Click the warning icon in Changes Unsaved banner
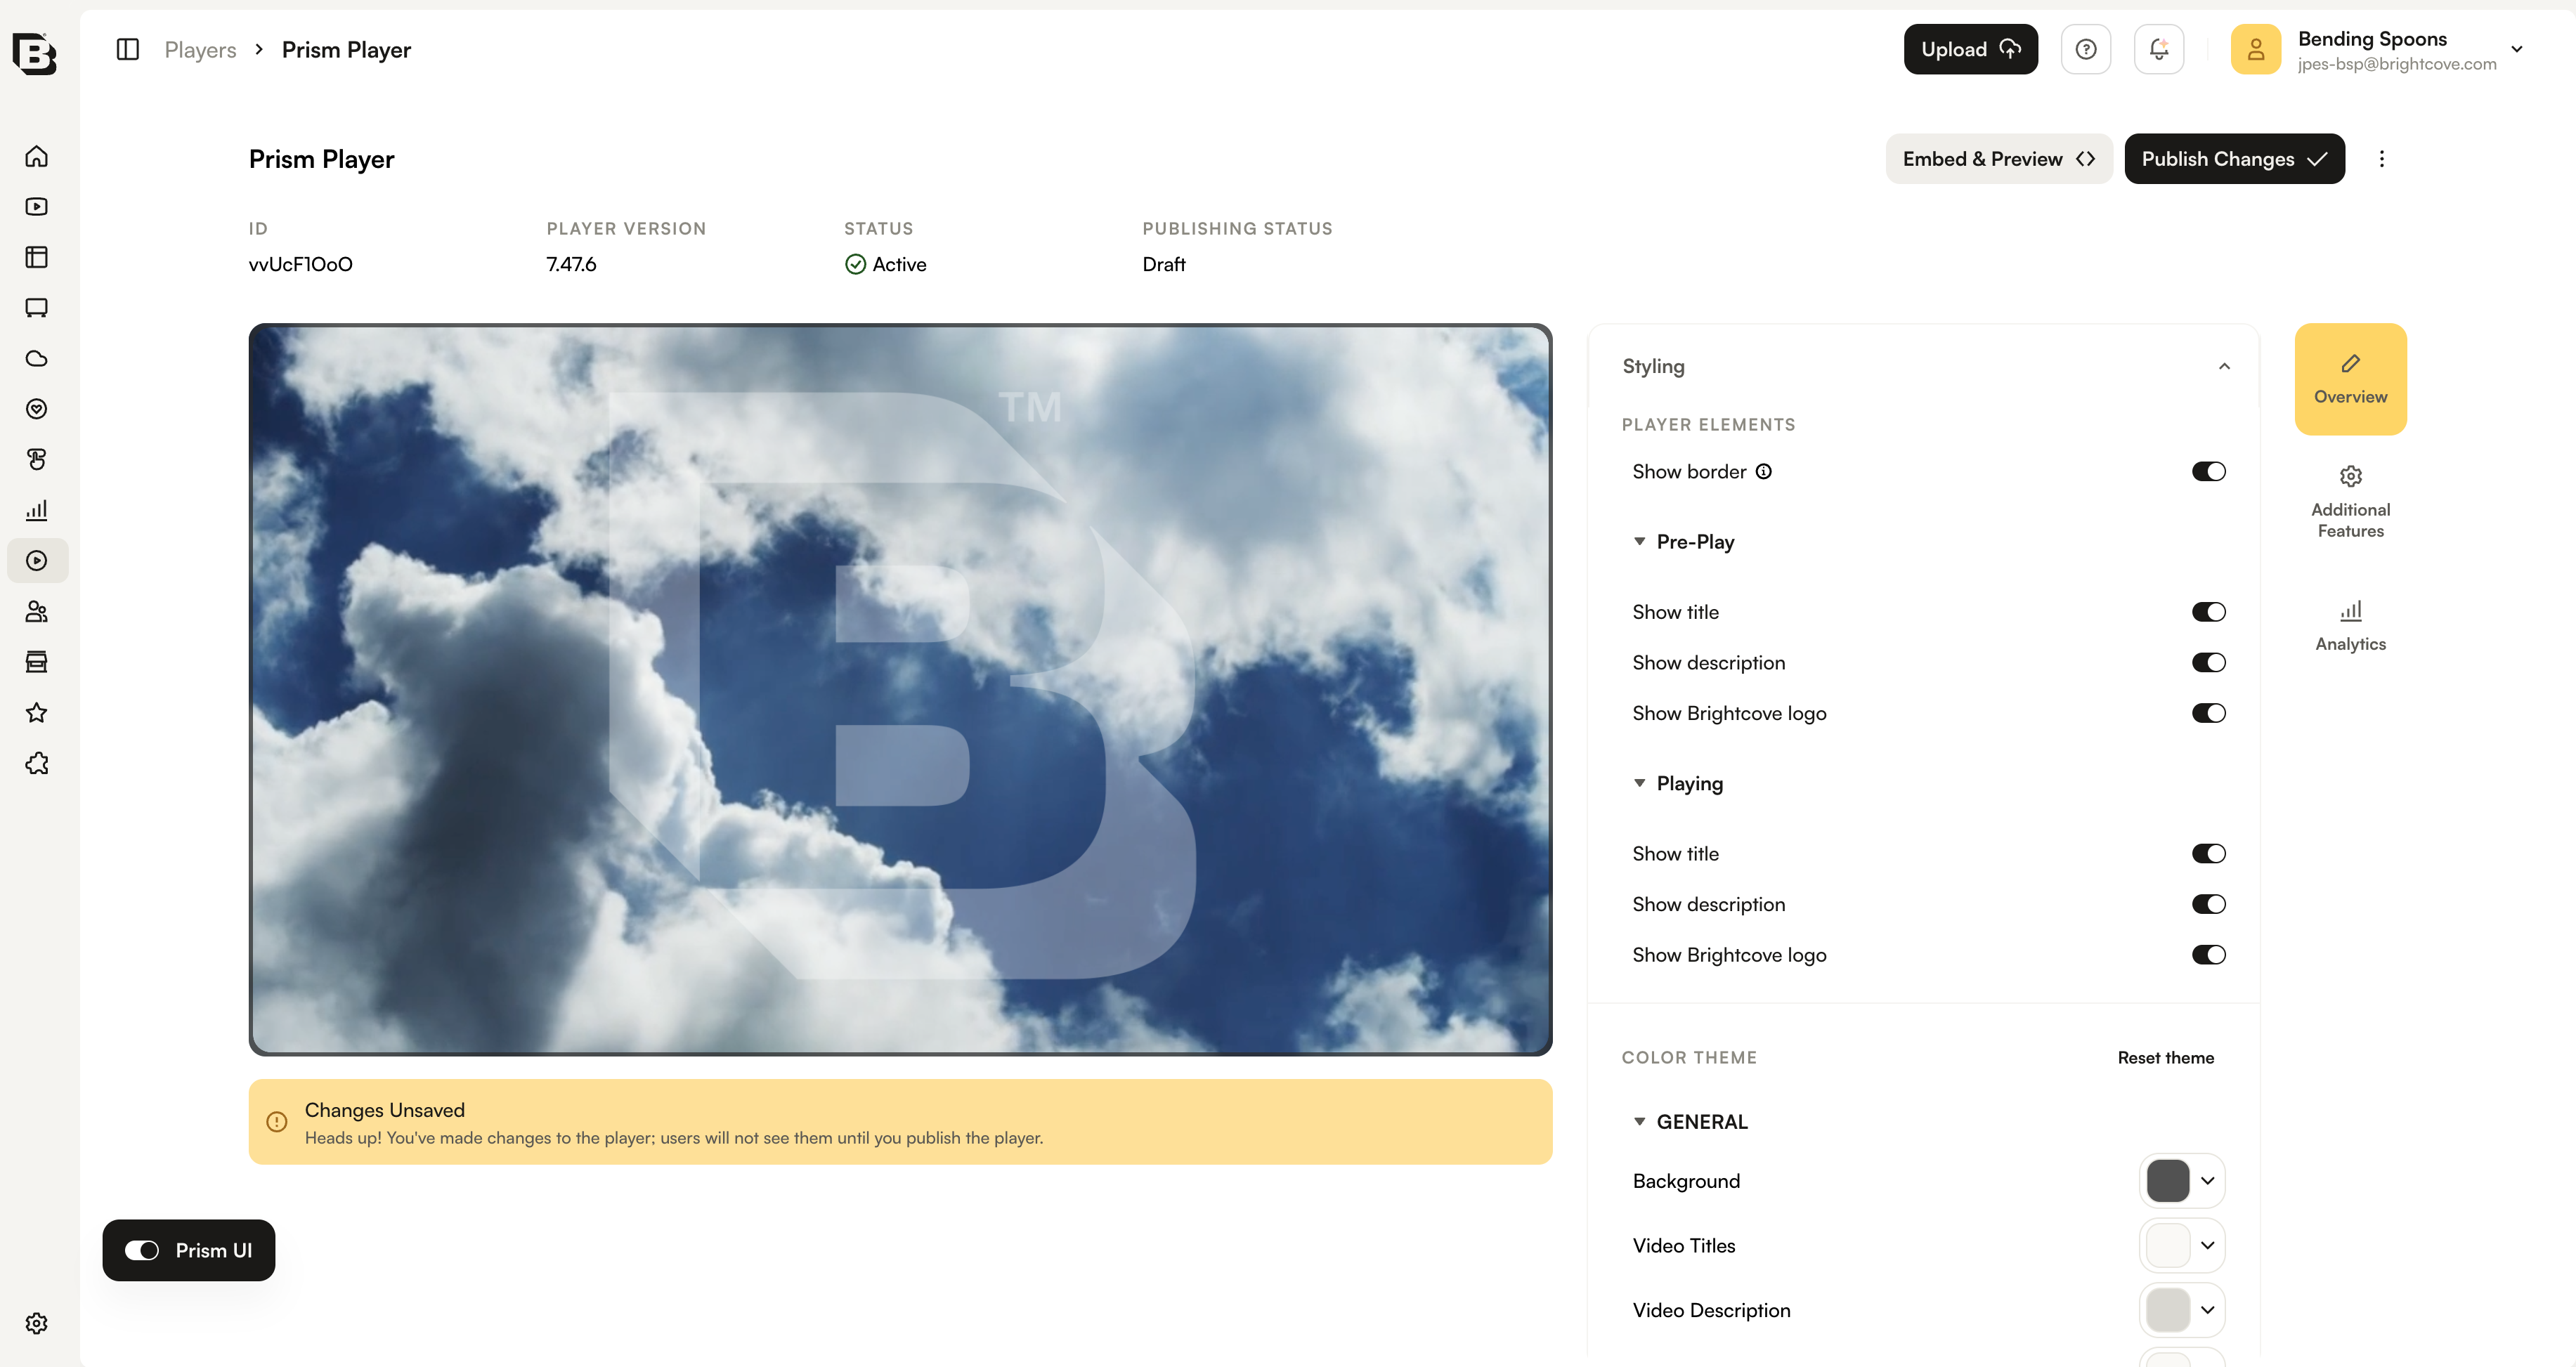 tap(277, 1122)
